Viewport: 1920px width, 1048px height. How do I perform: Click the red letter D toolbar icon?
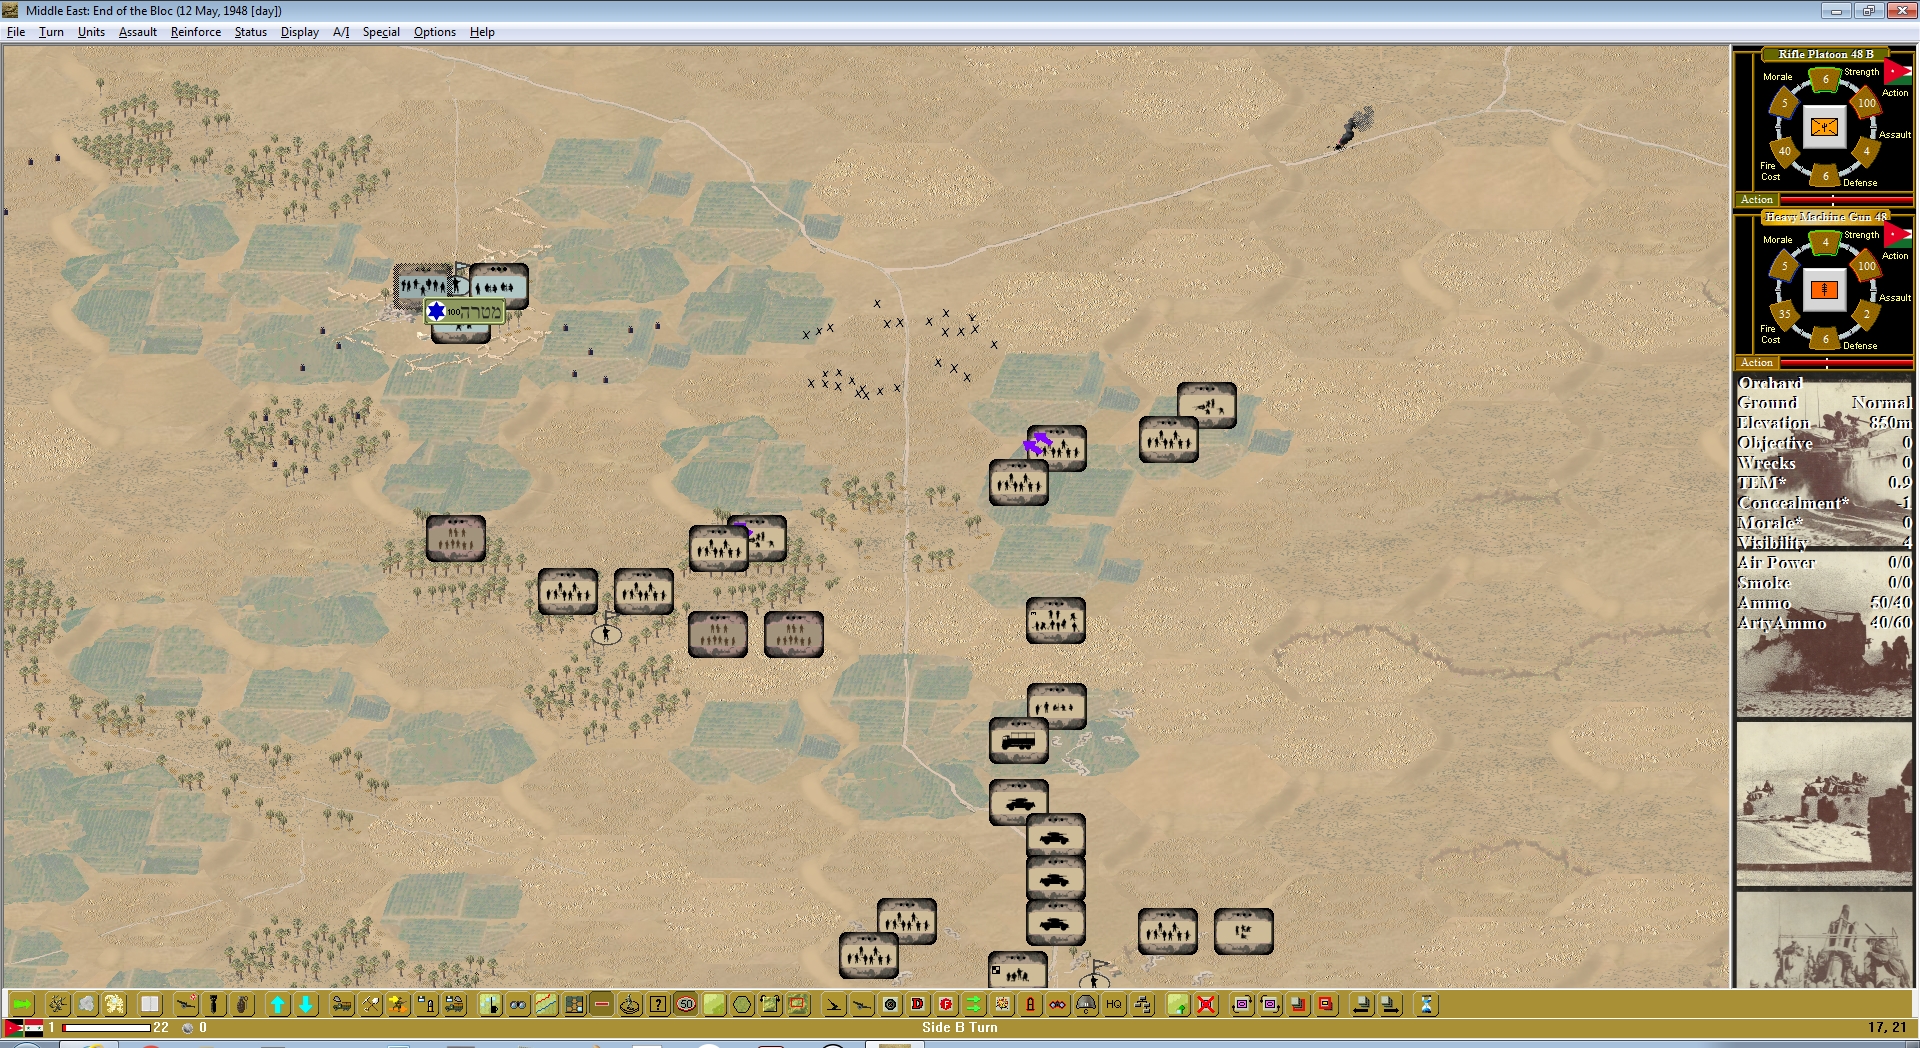point(918,1004)
